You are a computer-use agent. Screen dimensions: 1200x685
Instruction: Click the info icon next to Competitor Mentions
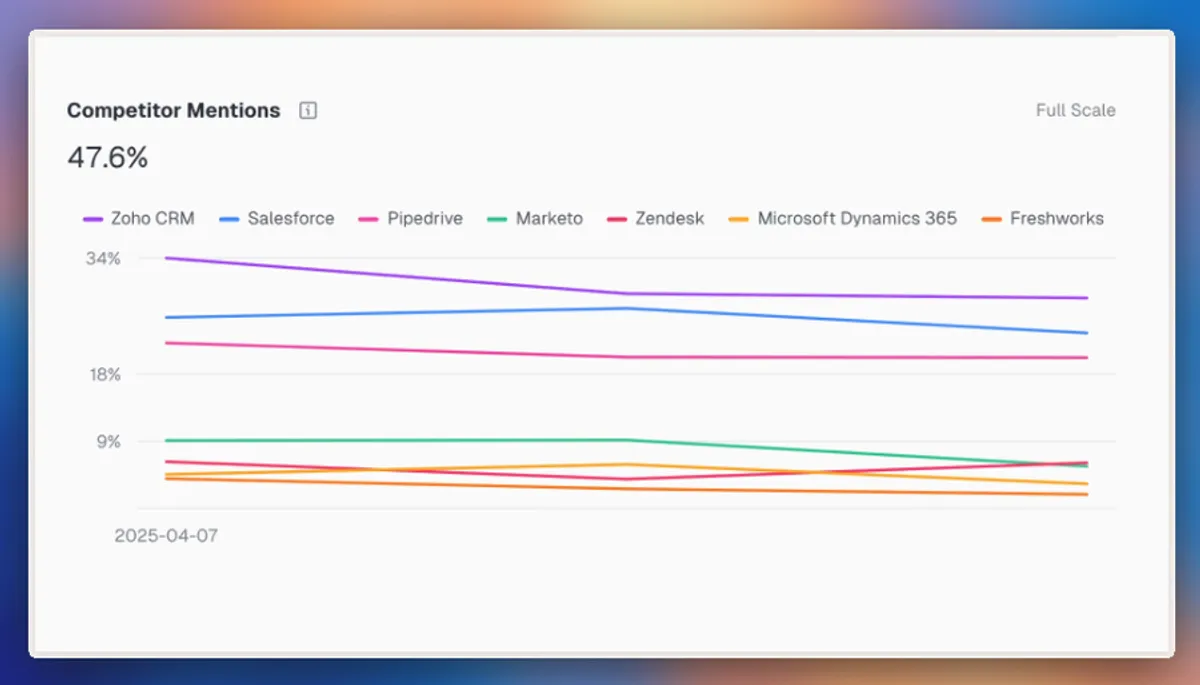[x=307, y=110]
